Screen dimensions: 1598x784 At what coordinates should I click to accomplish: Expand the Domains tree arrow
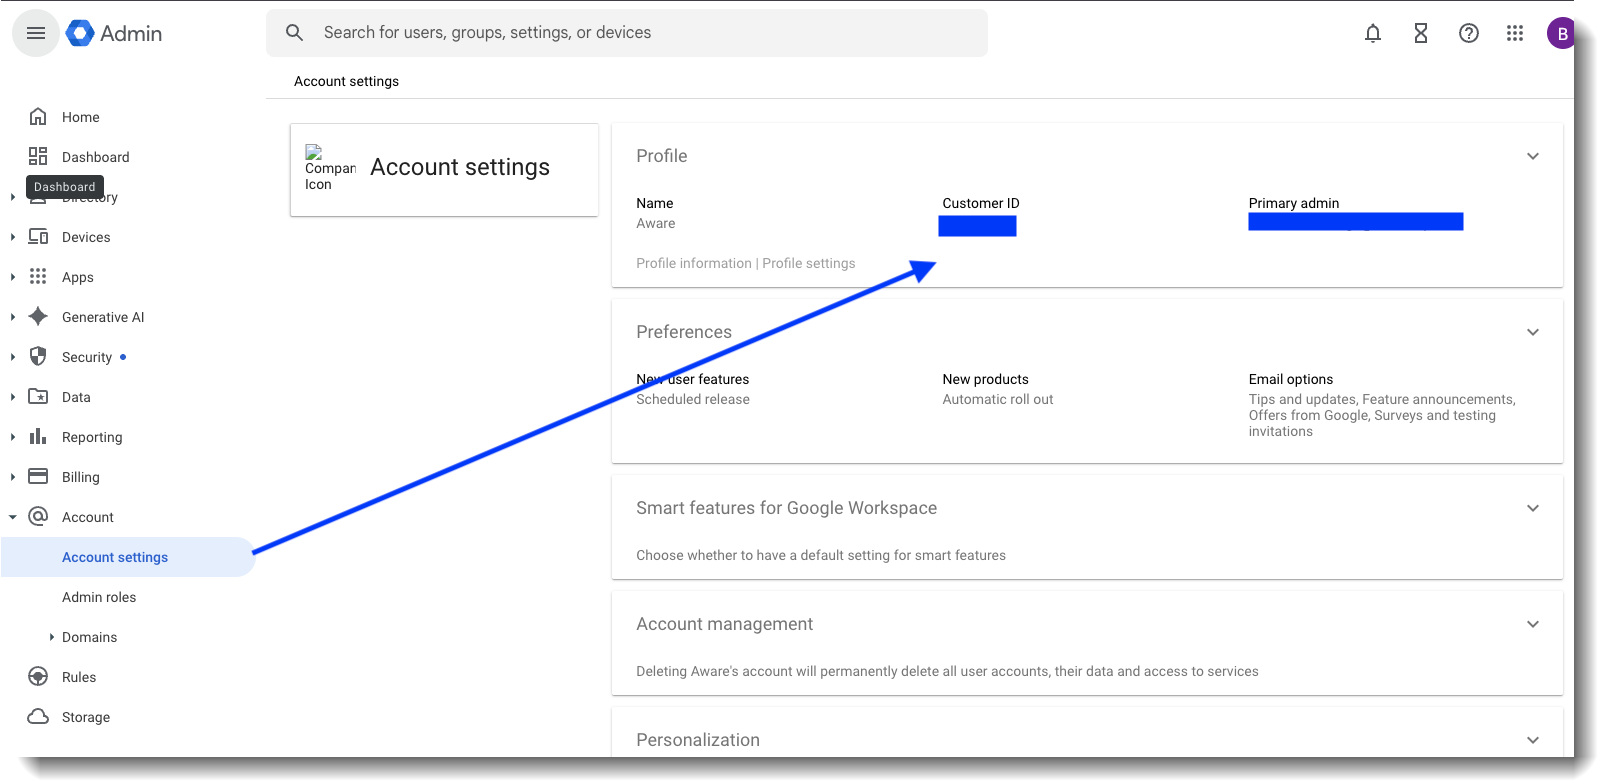pos(52,637)
